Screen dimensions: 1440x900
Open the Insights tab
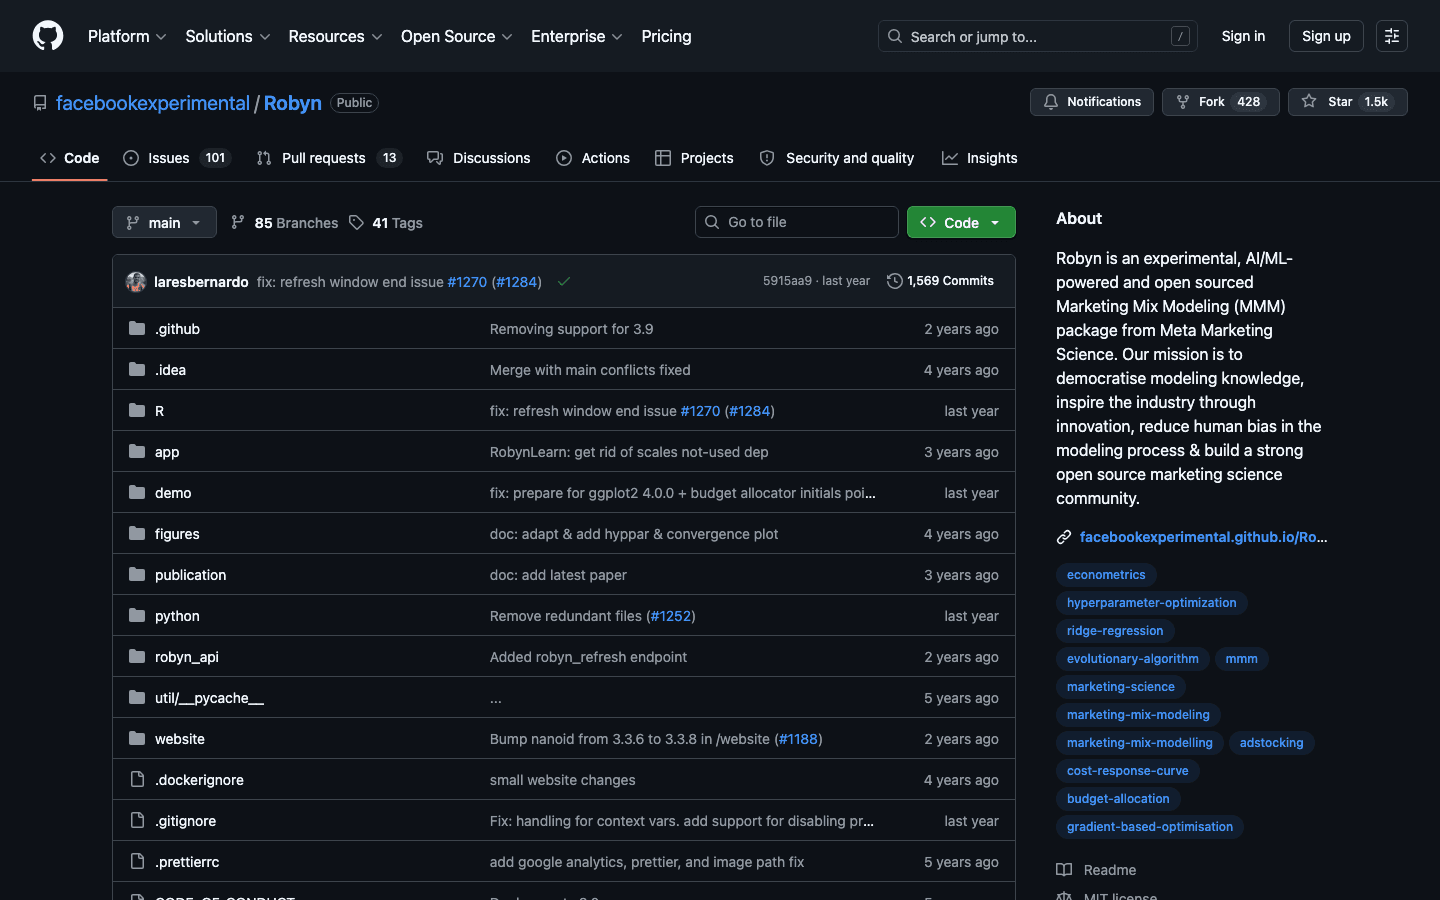(980, 158)
